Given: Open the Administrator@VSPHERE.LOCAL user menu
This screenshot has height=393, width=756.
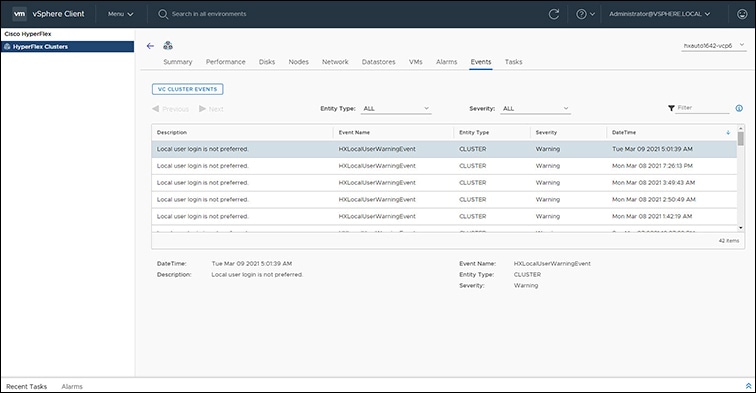Looking at the screenshot, I should [660, 14].
